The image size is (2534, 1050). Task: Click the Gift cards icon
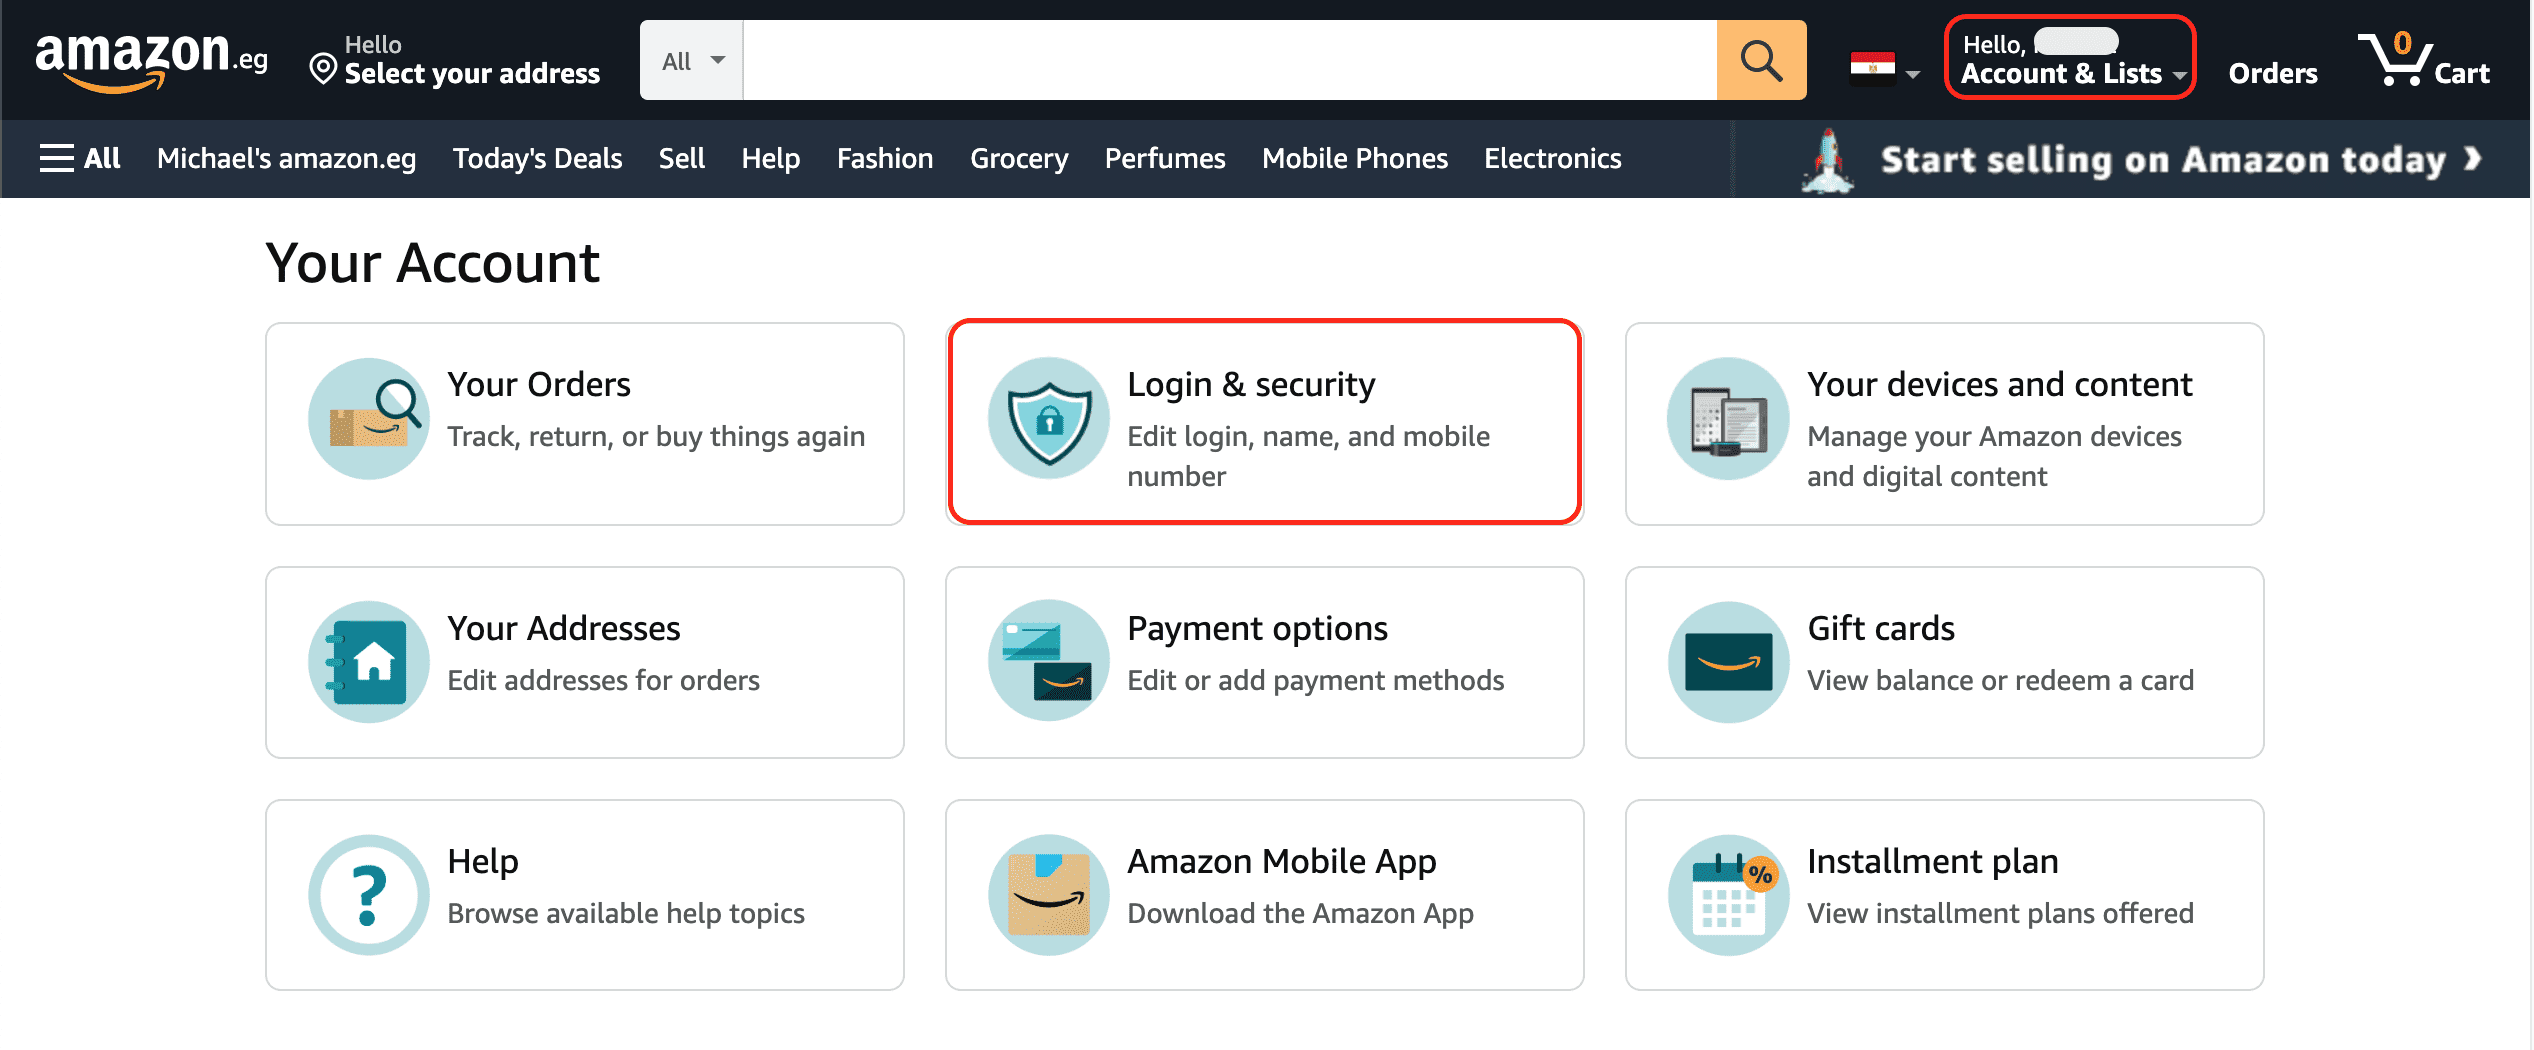pyautogui.click(x=1727, y=661)
